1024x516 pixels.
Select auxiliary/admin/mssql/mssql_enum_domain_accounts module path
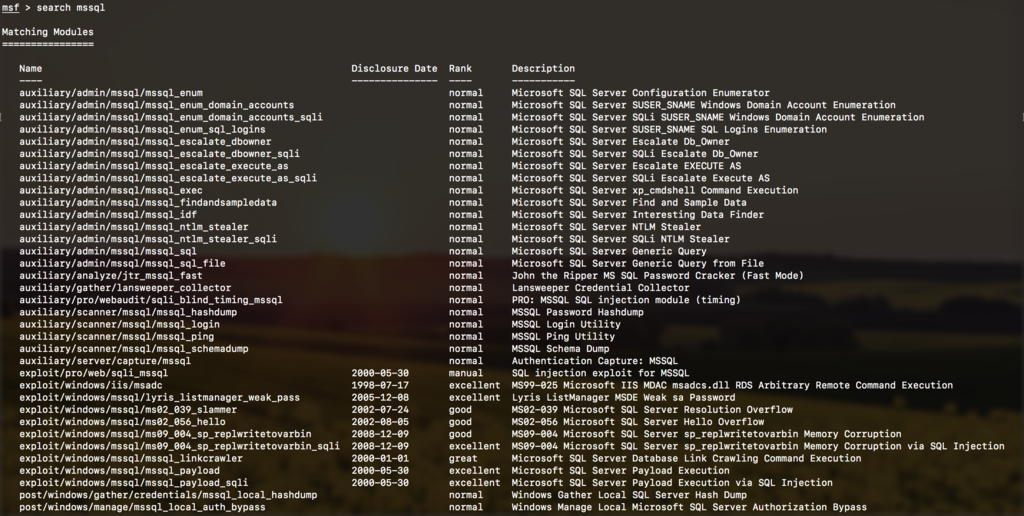[157, 105]
